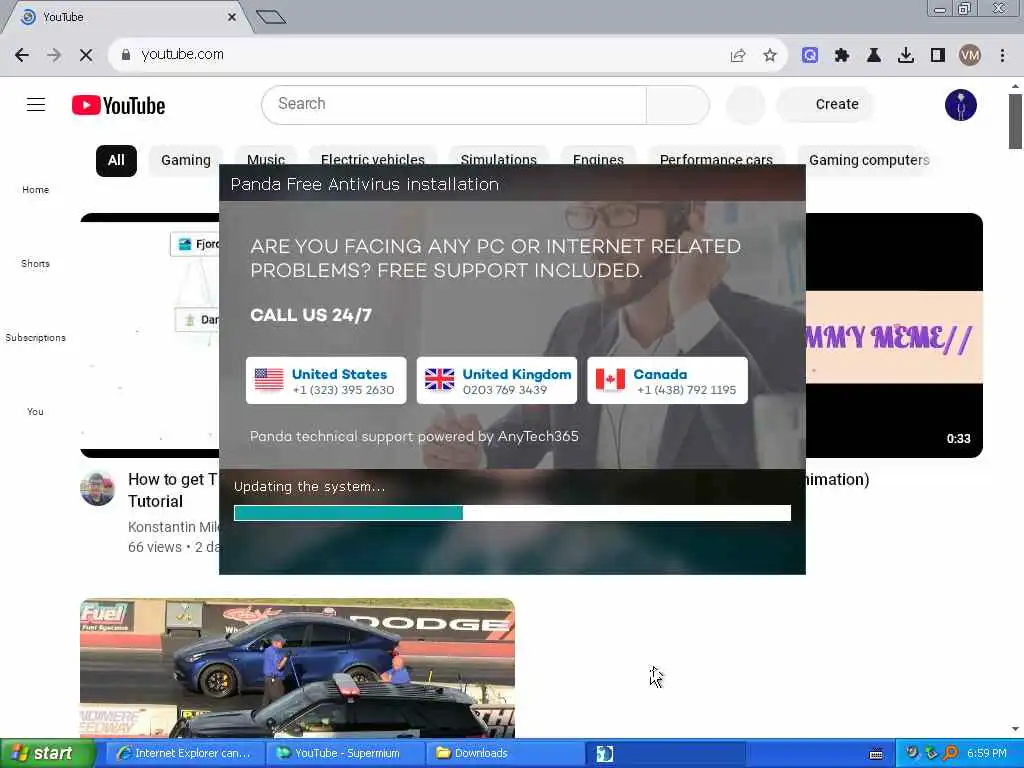Switch to Internet Explorer taskbar item
The width and height of the screenshot is (1024, 768).
185,753
